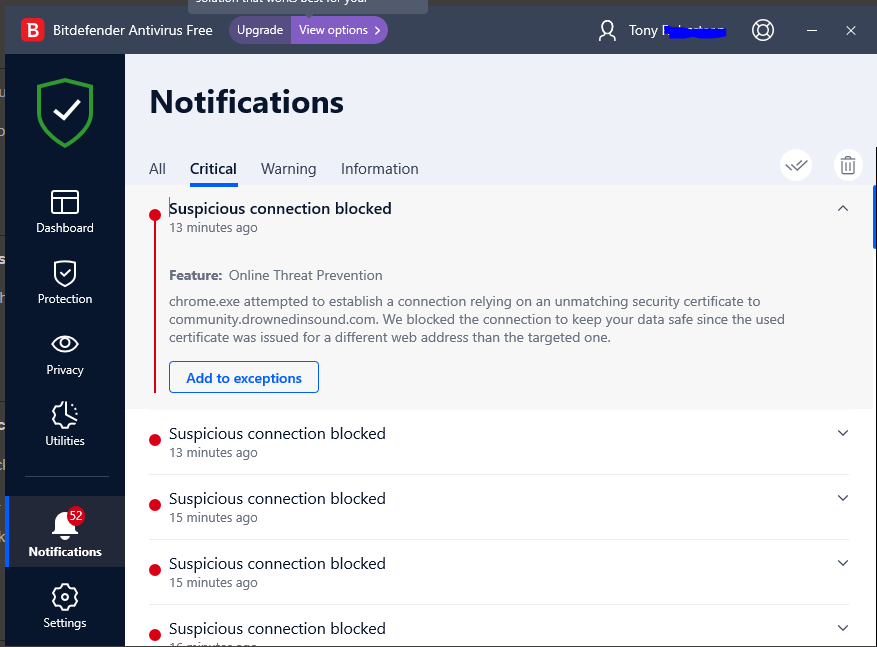Close the Bitdefender window
Viewport: 877px width, 647px height.
(x=851, y=30)
